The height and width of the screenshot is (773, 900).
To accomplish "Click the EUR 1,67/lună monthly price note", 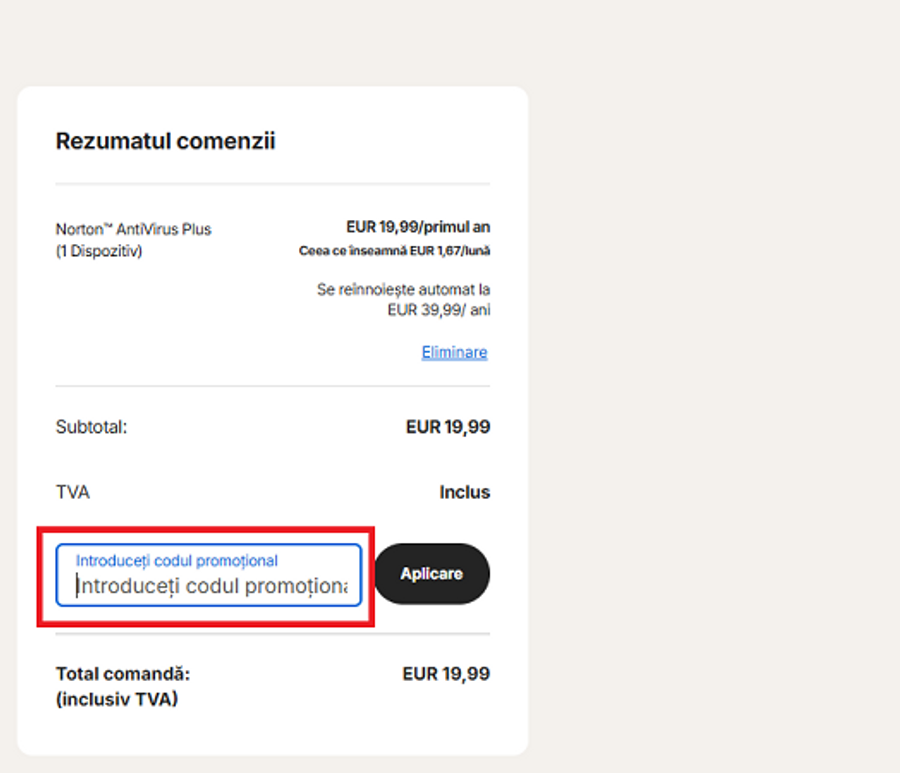I will (x=394, y=251).
